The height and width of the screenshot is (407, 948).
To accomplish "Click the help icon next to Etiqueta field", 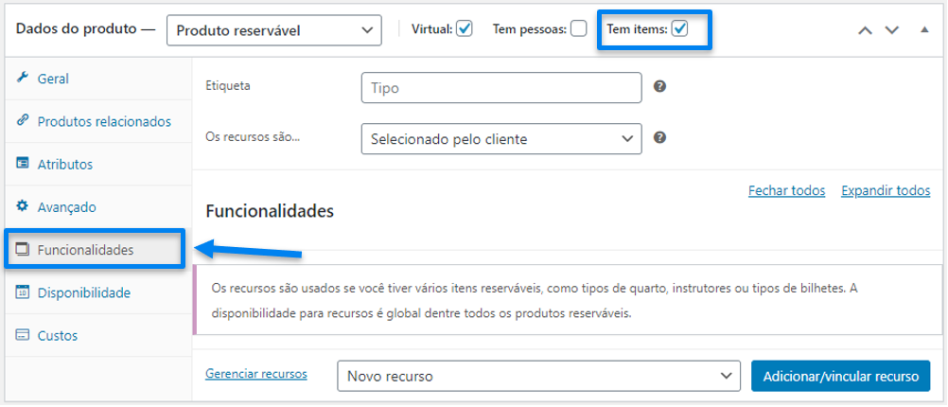I will (660, 87).
